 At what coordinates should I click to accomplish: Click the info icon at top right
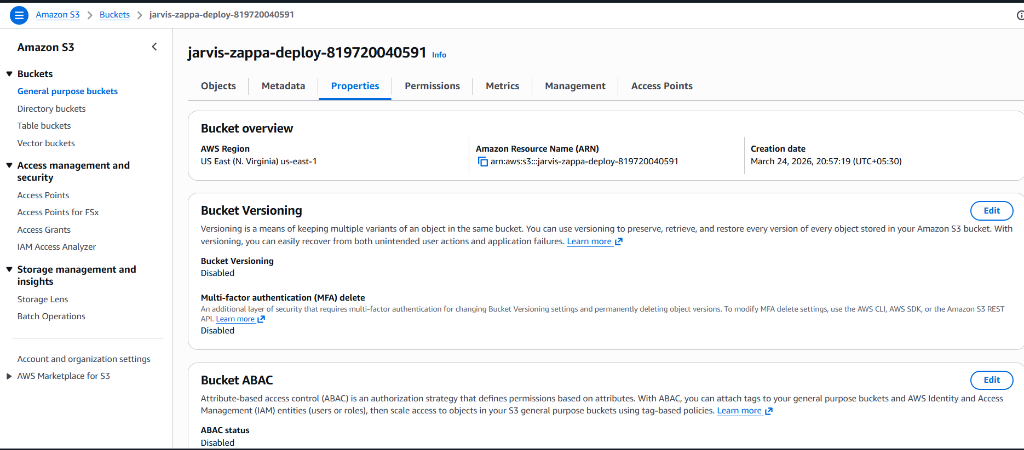(x=1020, y=15)
